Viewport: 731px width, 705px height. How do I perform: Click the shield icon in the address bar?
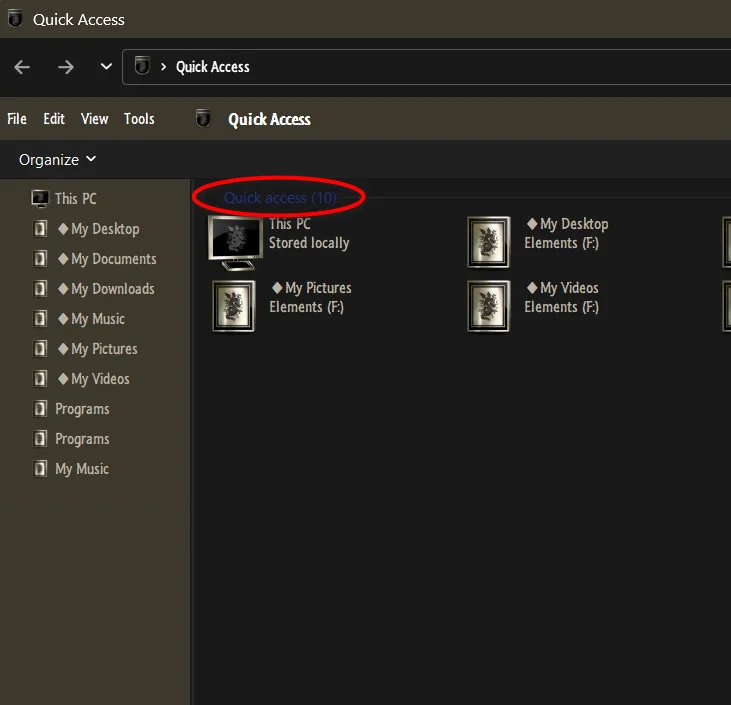click(142, 66)
